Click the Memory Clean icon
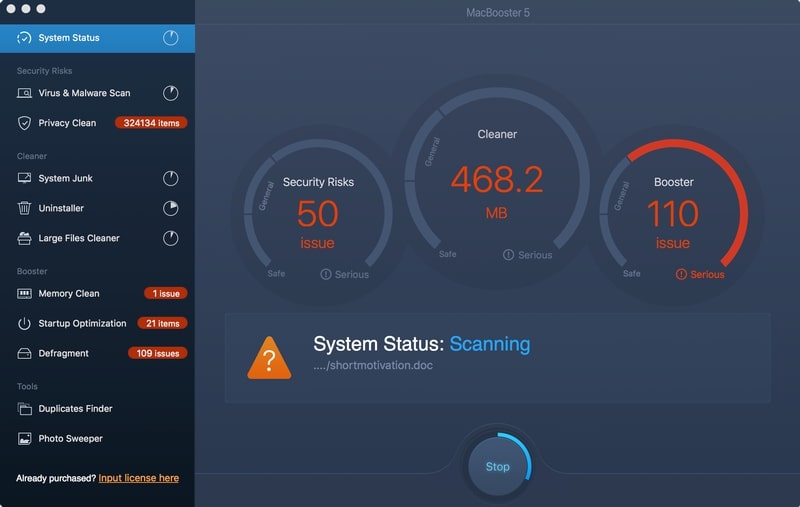This screenshot has width=800, height=507. [24, 294]
